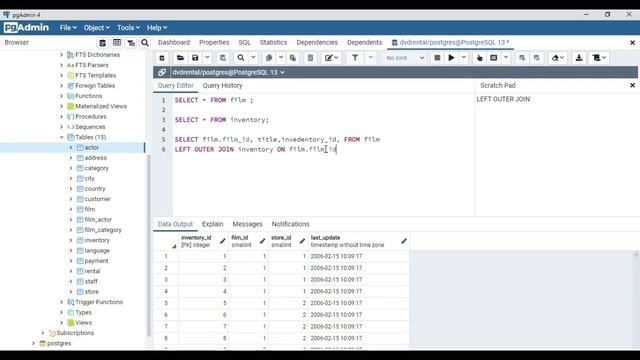The height and width of the screenshot is (360, 640).
Task: Open the Help menu
Action: pyautogui.click(x=157, y=28)
